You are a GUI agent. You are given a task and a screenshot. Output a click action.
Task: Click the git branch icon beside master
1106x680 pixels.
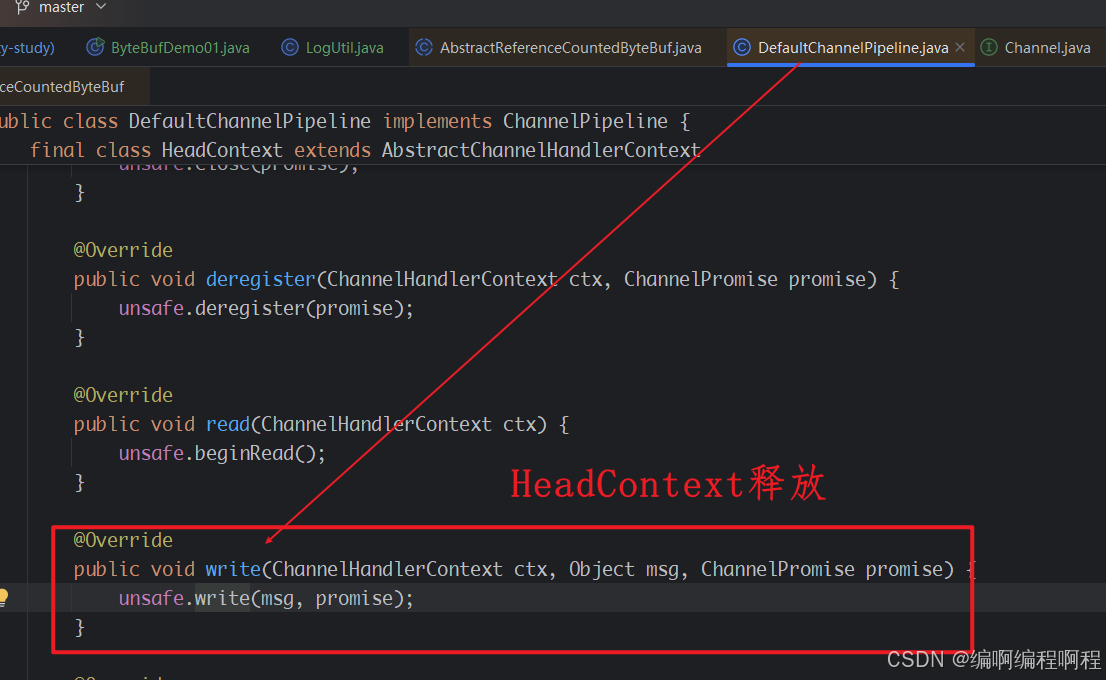(x=22, y=7)
